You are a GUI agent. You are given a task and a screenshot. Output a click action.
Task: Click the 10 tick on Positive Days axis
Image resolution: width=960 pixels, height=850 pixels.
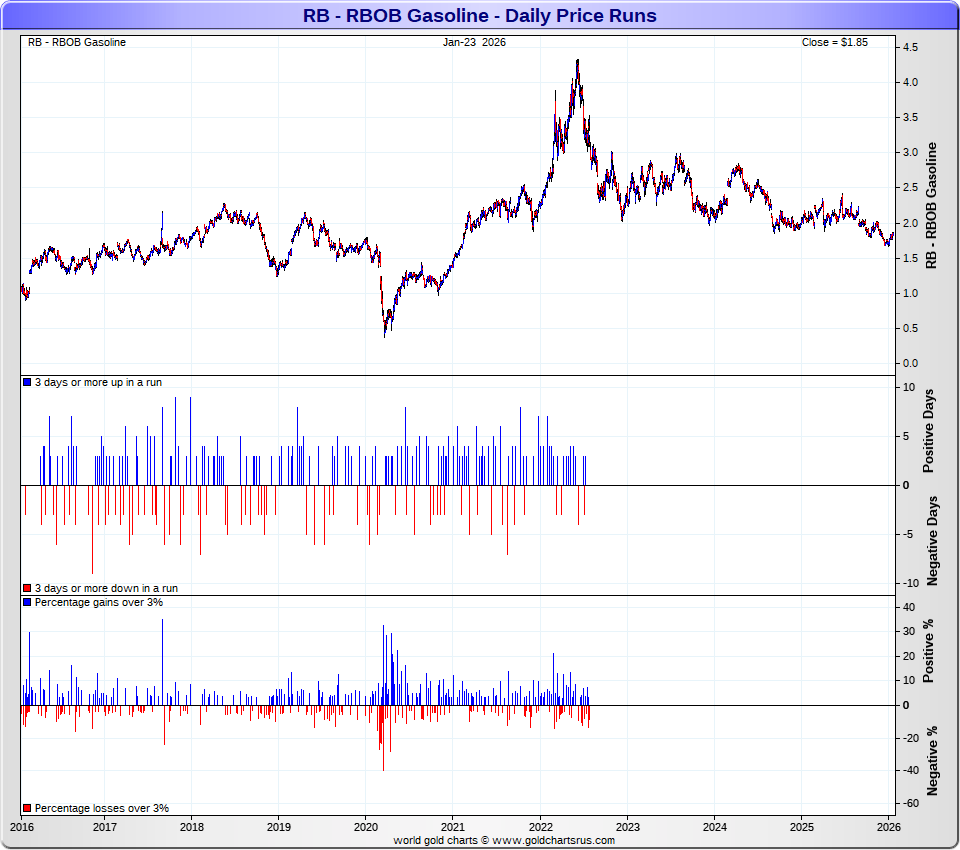(909, 387)
